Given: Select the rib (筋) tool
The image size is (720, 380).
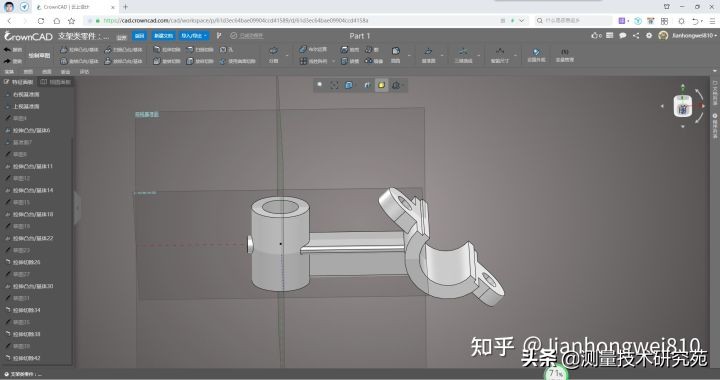Looking at the screenshot, I should click(372, 50).
